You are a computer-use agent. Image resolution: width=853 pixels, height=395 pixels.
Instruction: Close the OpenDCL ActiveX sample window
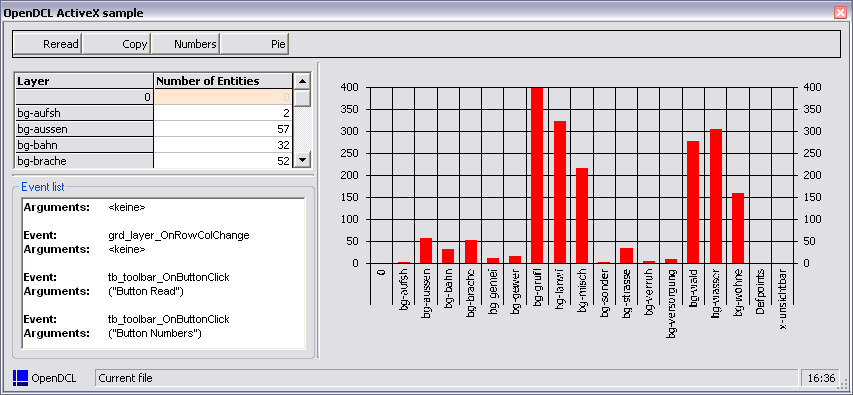[839, 13]
